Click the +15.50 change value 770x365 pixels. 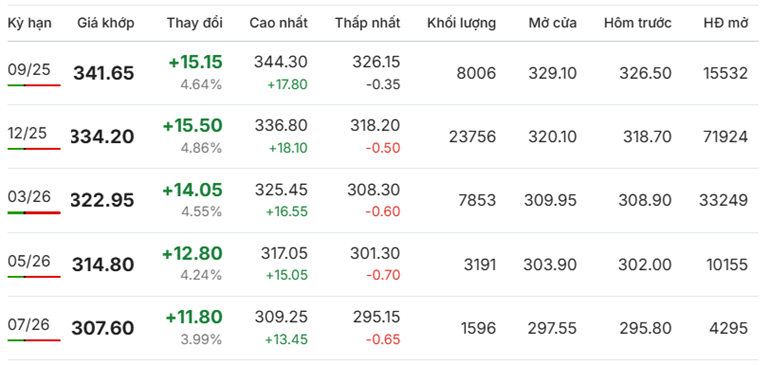192,126
